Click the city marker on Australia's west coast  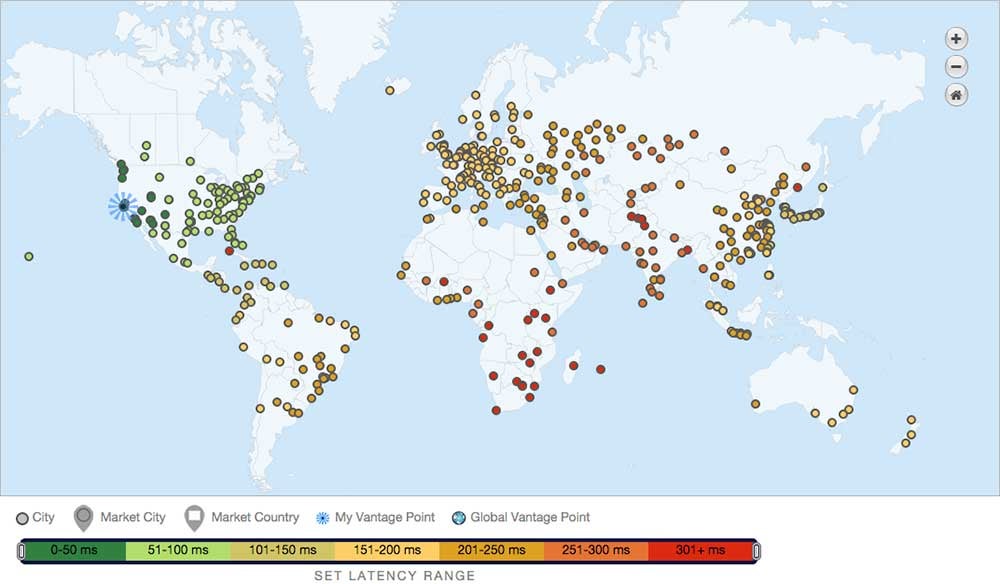[x=755, y=404]
